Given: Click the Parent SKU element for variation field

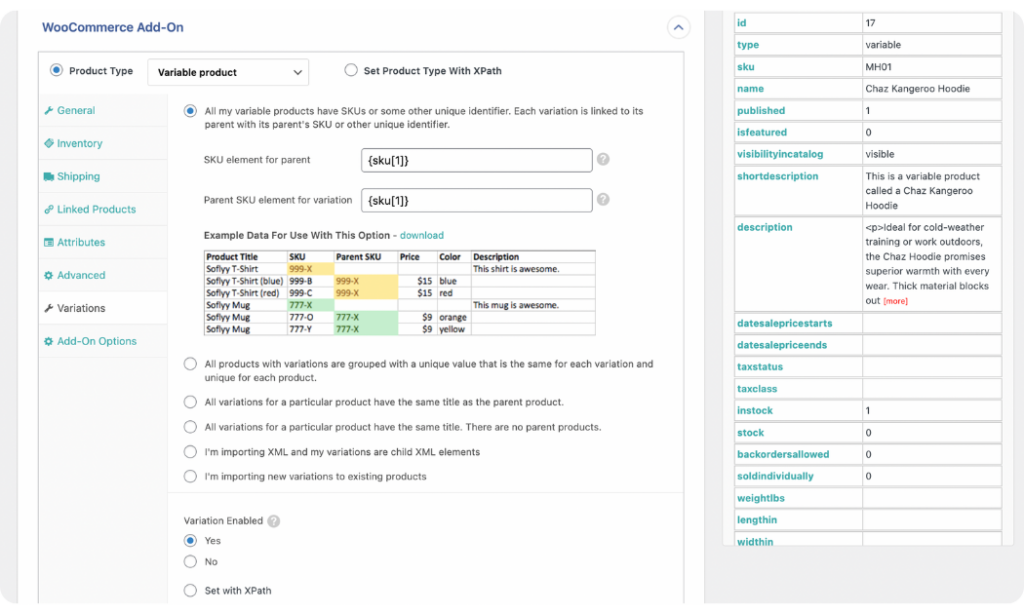Looking at the screenshot, I should [477, 201].
